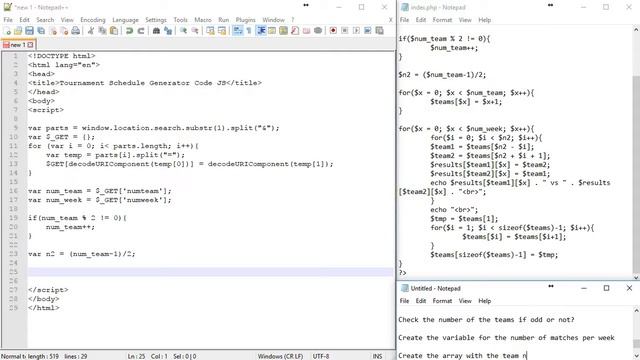Click line 'var n2 = (num_team-1)/2;' in editor
Image resolution: width=640 pixels, height=360 pixels.
coord(82,254)
